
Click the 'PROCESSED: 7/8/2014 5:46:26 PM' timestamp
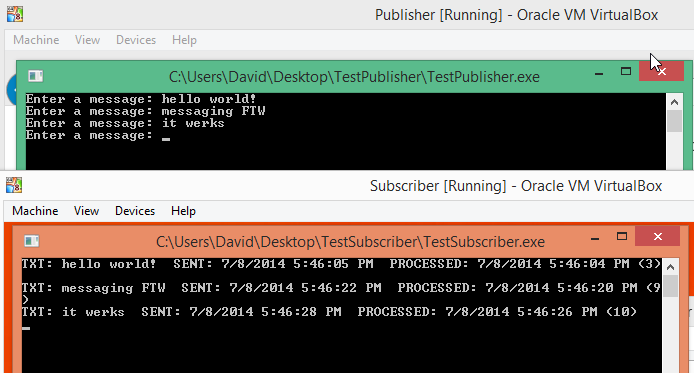pos(478,312)
